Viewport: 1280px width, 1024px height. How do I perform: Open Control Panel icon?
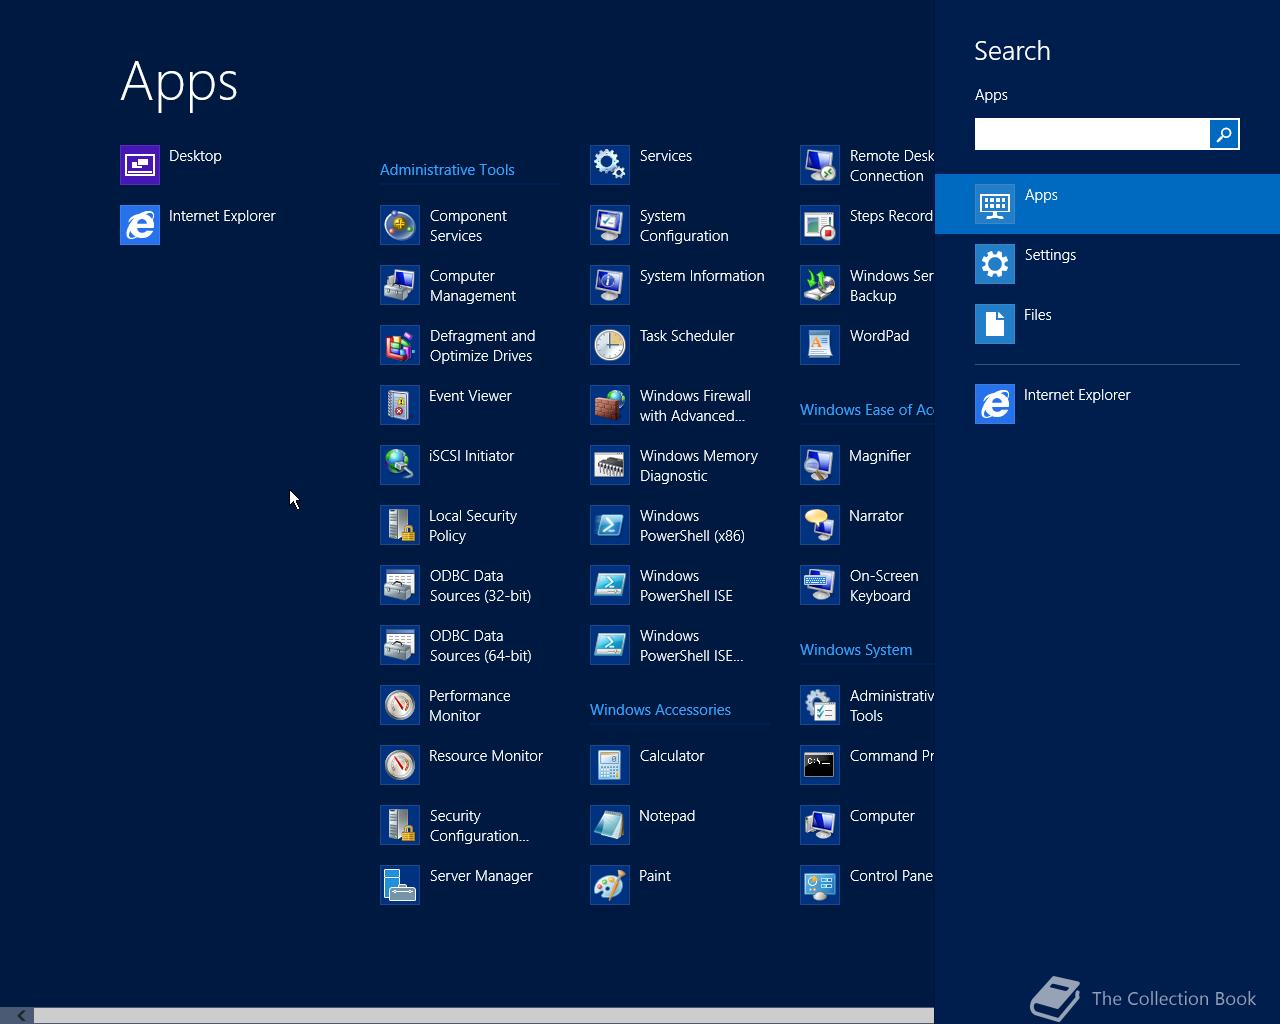point(820,885)
